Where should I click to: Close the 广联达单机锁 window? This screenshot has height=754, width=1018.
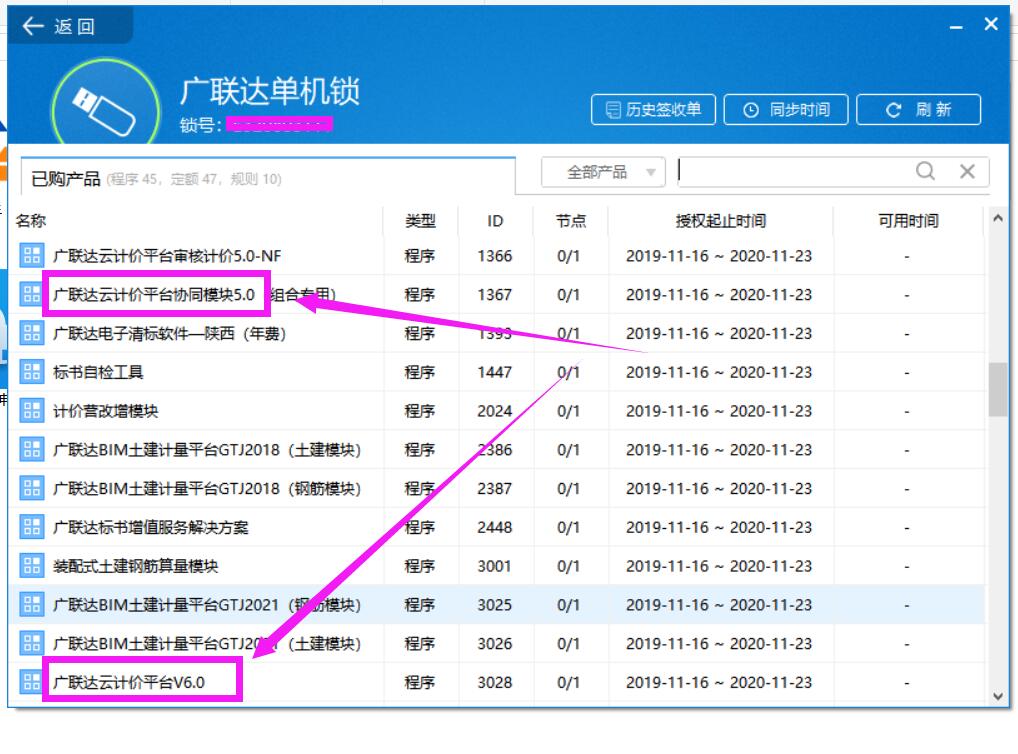coord(991,24)
